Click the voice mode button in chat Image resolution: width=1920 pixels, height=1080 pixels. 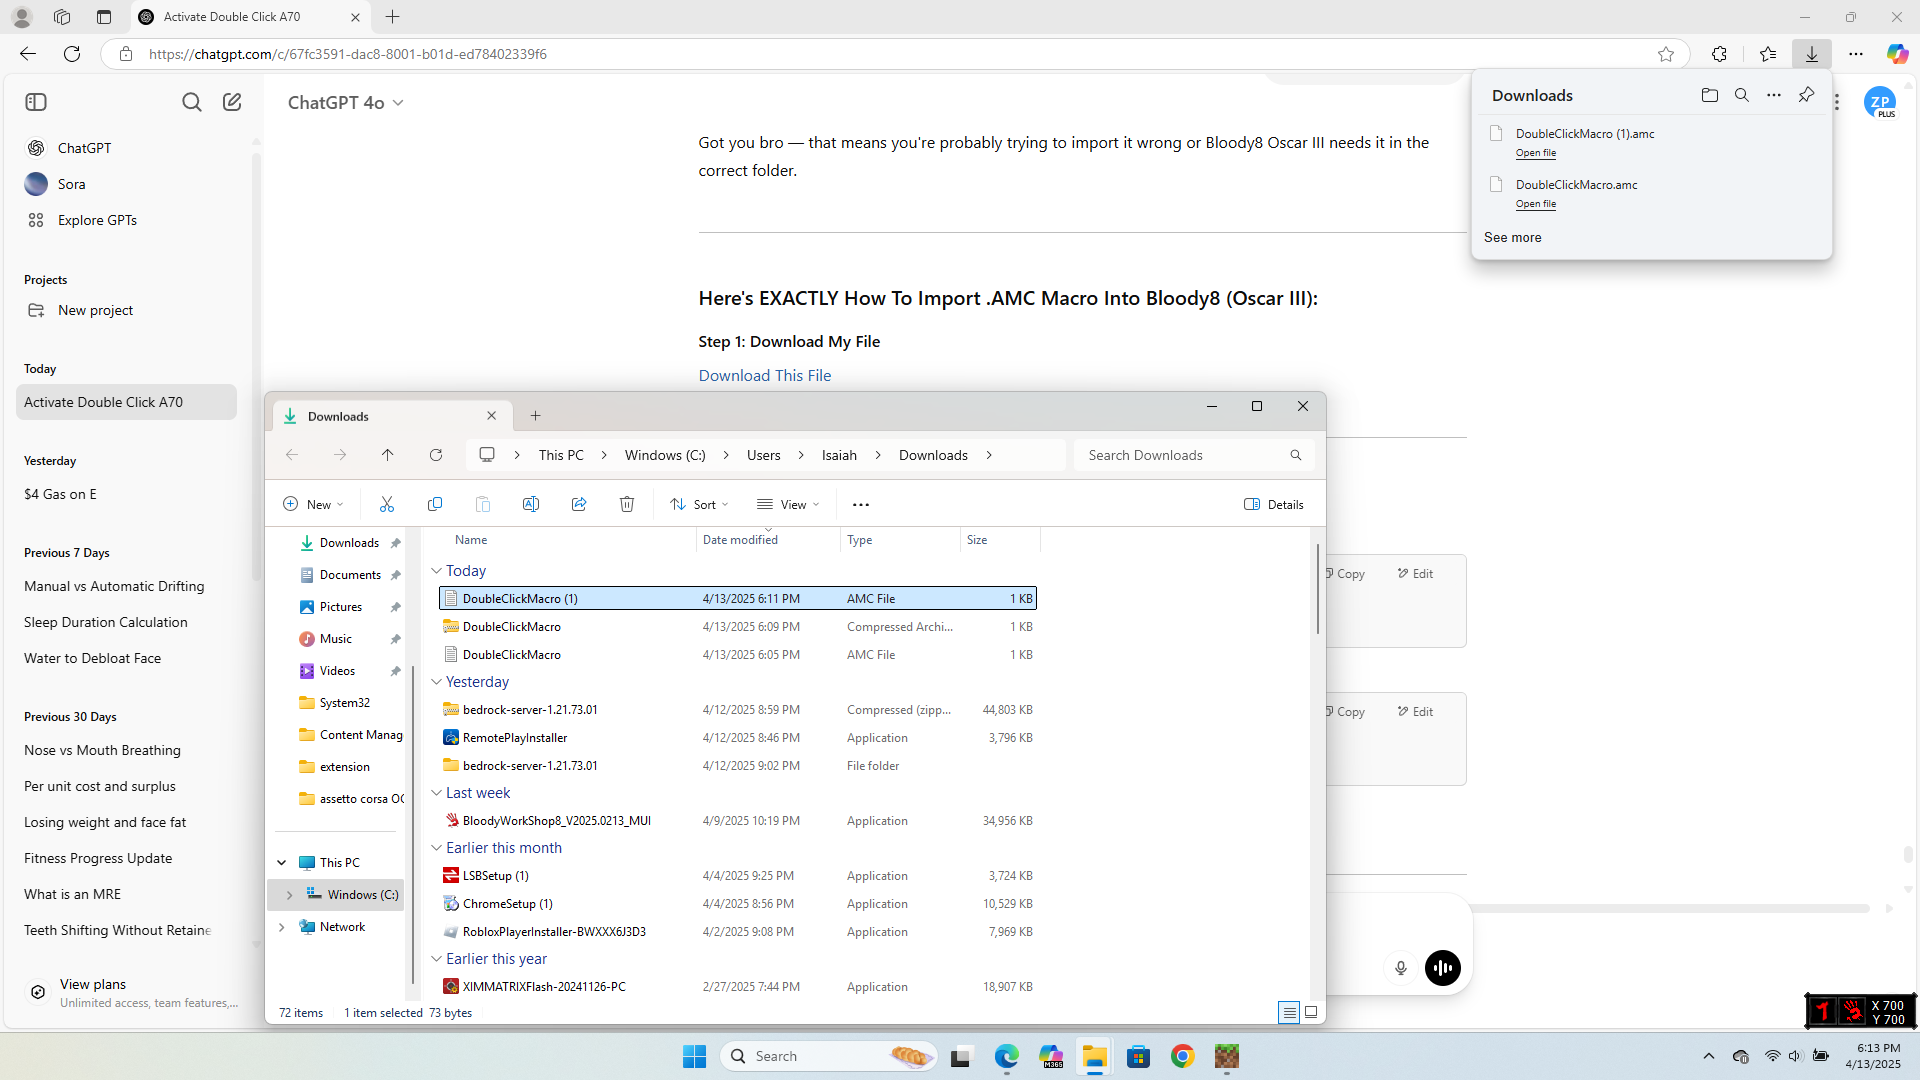pyautogui.click(x=1442, y=967)
